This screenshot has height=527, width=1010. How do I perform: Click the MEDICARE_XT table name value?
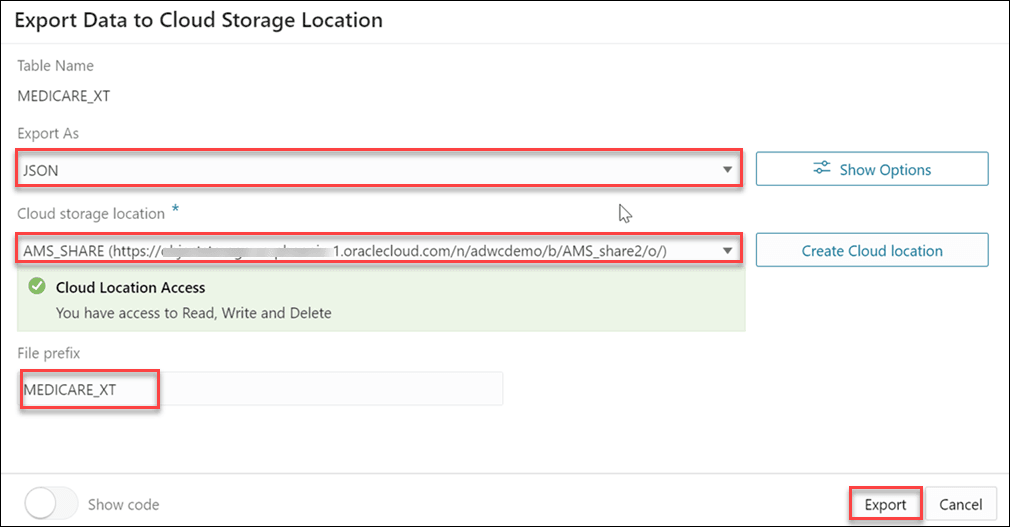coord(59,97)
